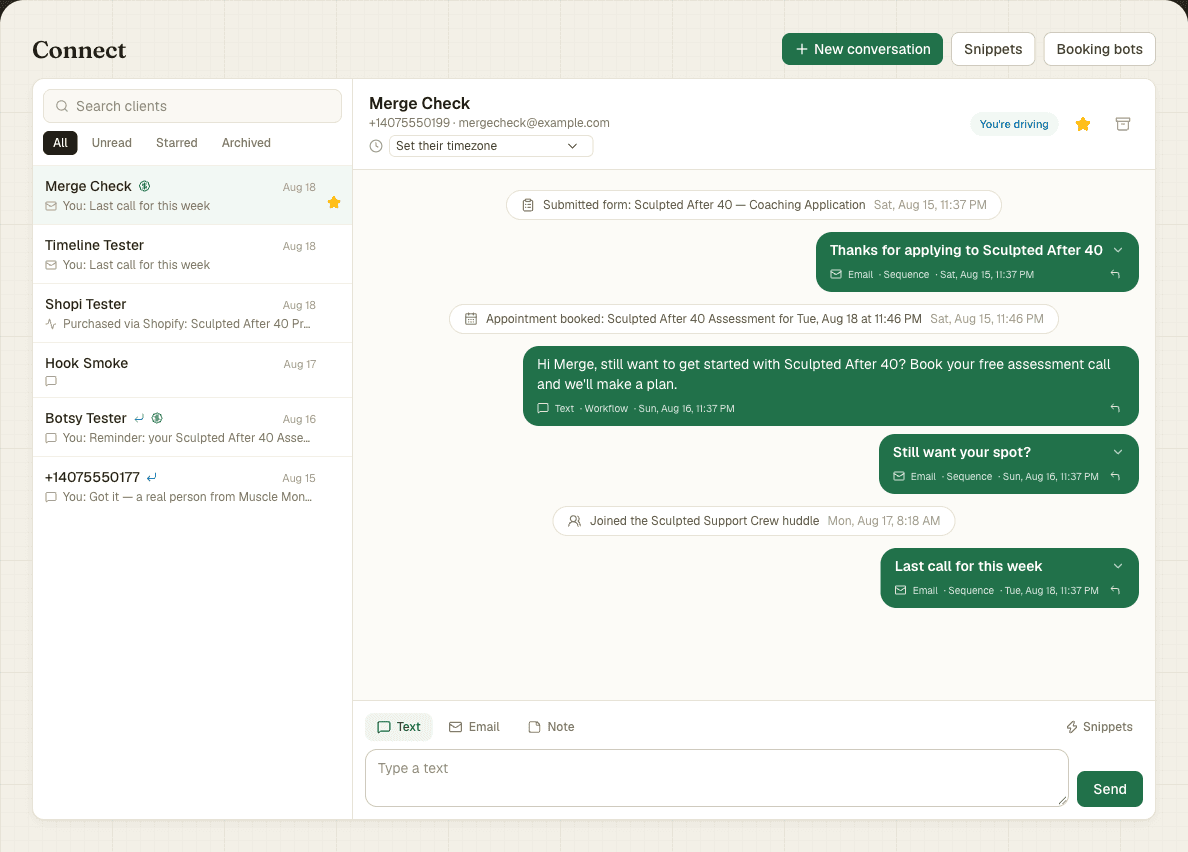Image resolution: width=1188 pixels, height=852 pixels.
Task: Expand the Thanks for applying email message
Action: pyautogui.click(x=1118, y=250)
